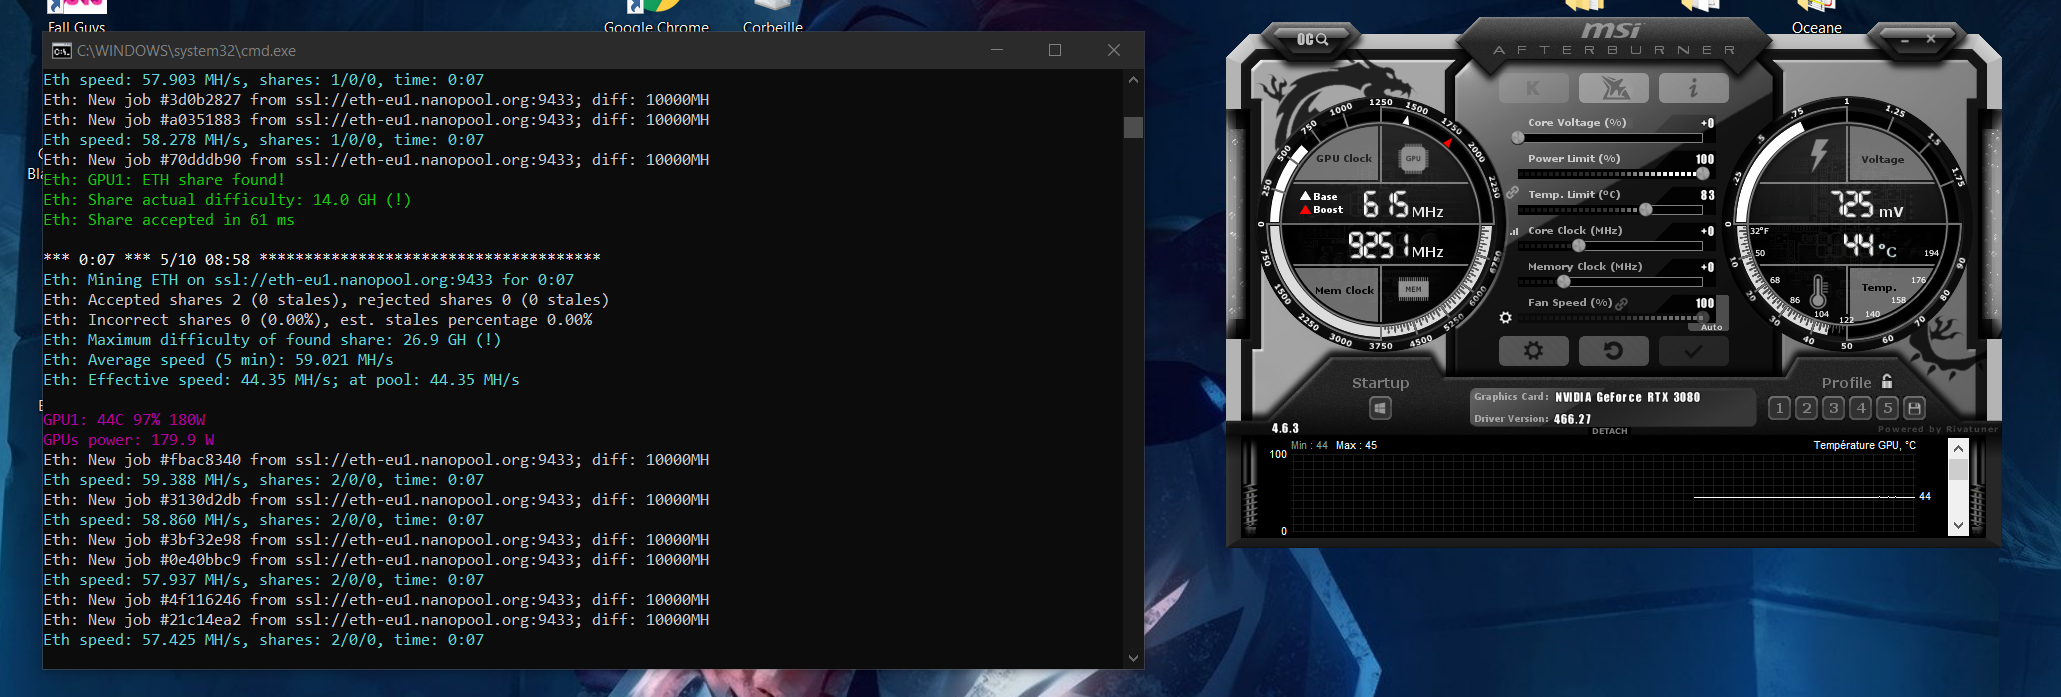The width and height of the screenshot is (2061, 697).
Task: Minimize the MSI Afterburner window
Action: click(x=1905, y=40)
